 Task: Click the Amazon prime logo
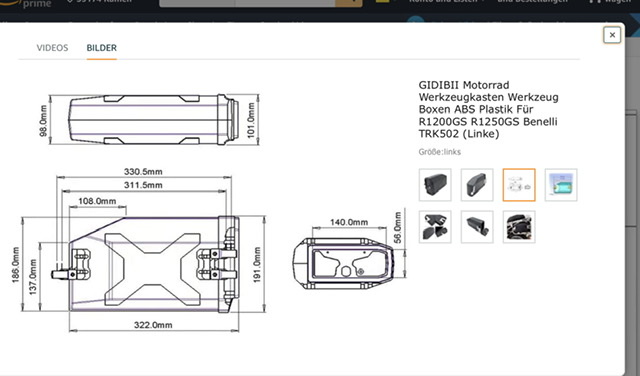click(x=29, y=3)
